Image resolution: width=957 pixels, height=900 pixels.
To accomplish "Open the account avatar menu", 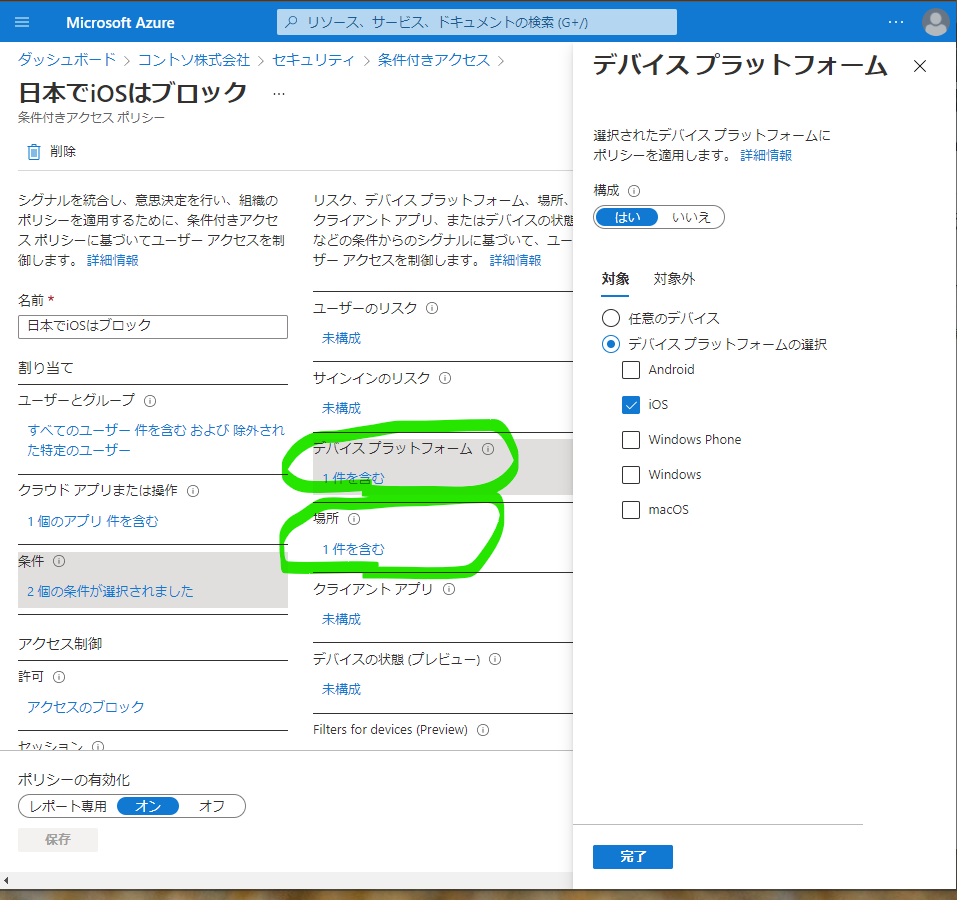I will 934,21.
